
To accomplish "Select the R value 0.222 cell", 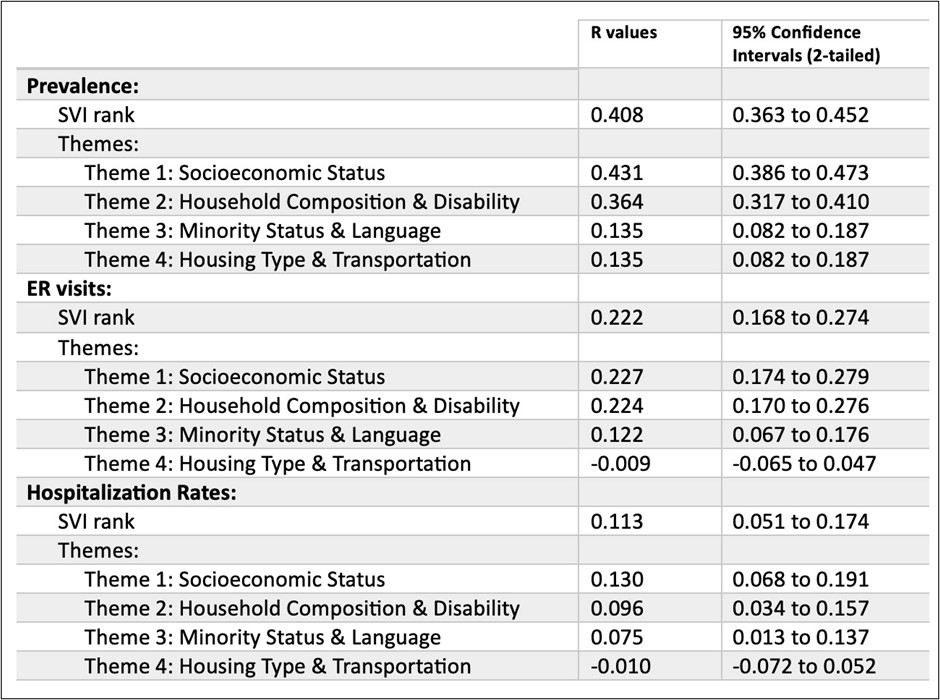I will click(x=617, y=318).
